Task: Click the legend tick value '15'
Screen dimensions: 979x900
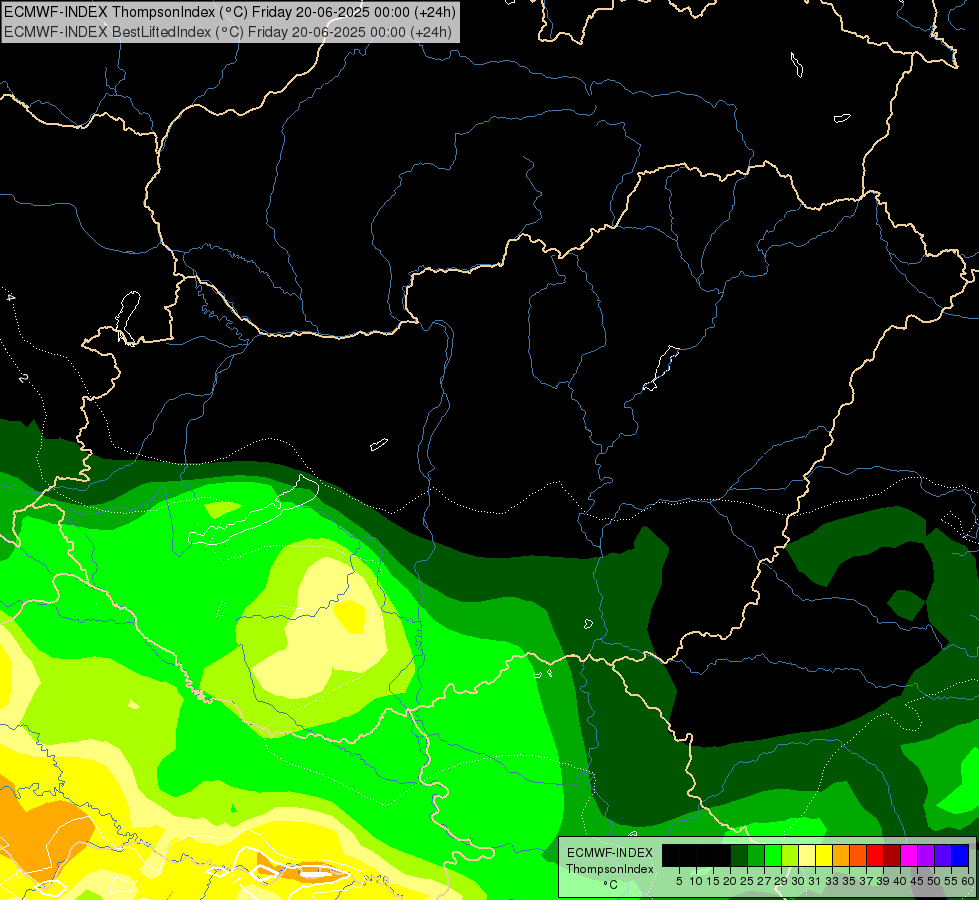Action: pyautogui.click(x=714, y=881)
